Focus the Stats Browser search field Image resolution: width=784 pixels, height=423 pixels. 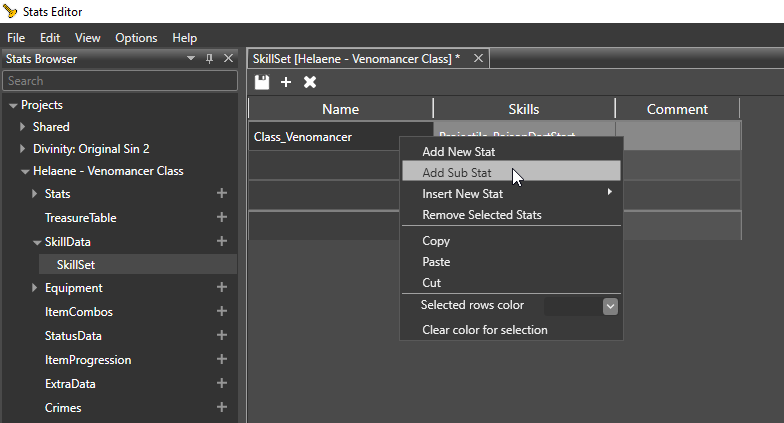(x=120, y=81)
